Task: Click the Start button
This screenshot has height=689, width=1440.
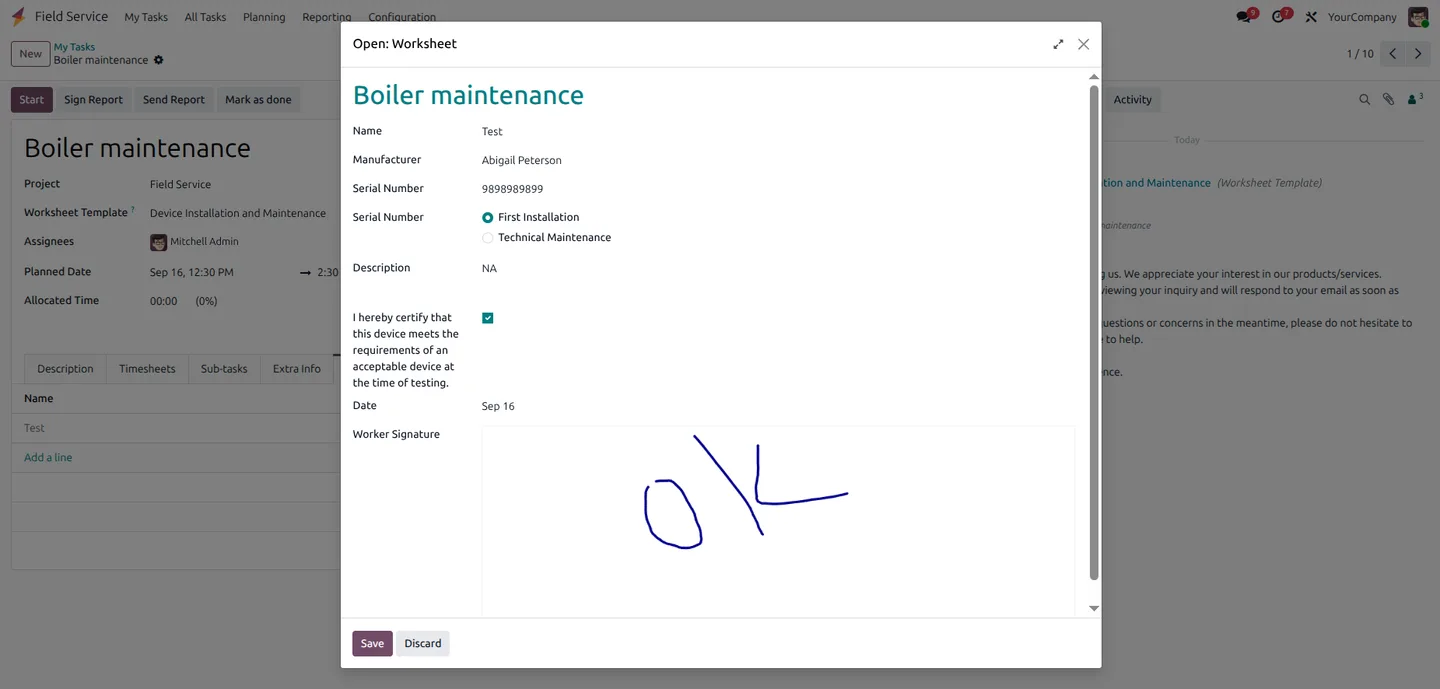Action: tap(32, 100)
